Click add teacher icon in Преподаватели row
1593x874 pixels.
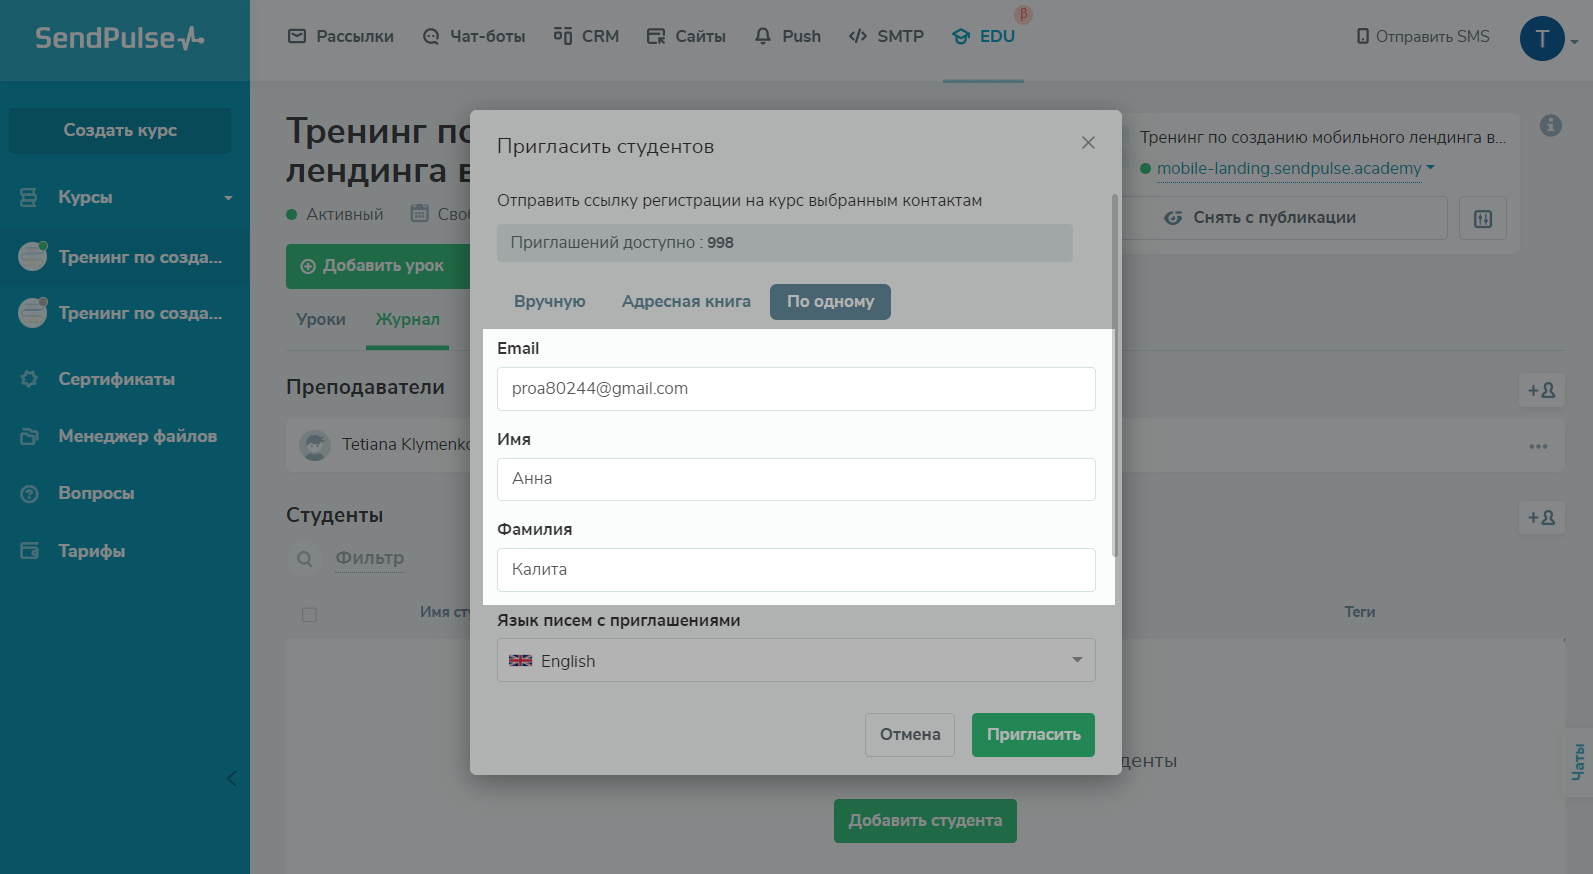(x=1541, y=390)
